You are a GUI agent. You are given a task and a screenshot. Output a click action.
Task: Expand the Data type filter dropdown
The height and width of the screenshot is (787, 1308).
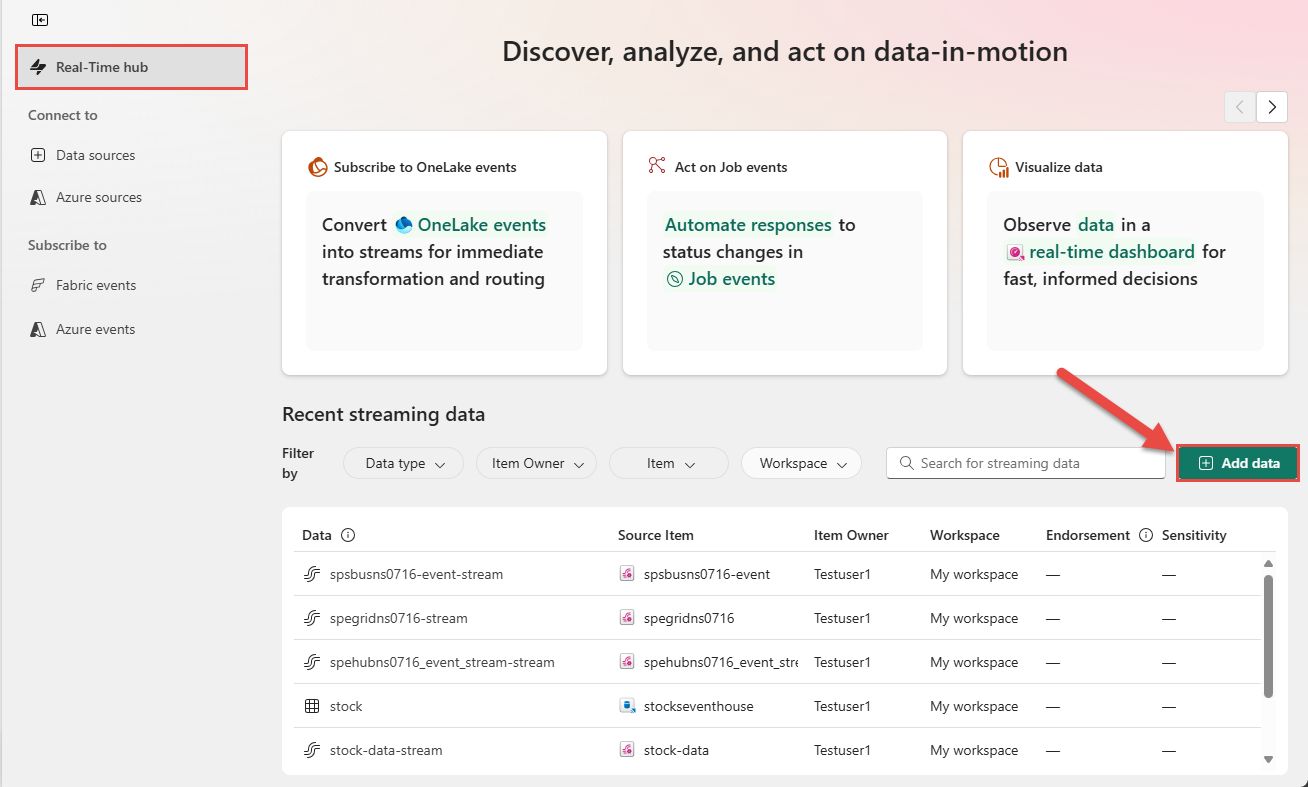tap(403, 463)
